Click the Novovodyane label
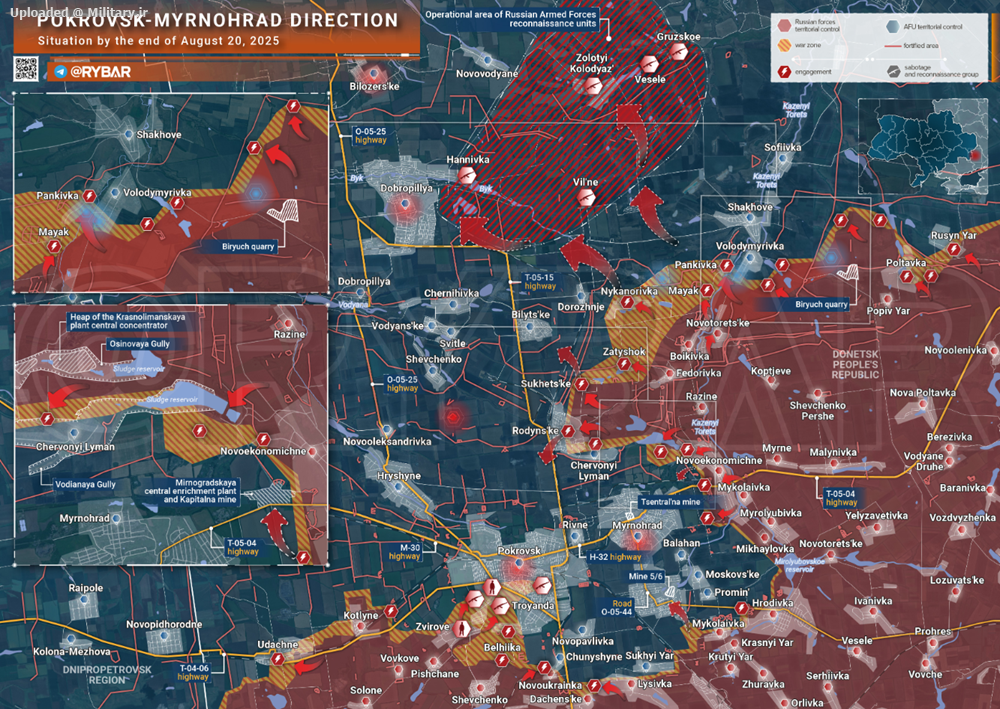Screen dimensions: 1000x709 coord(487,73)
